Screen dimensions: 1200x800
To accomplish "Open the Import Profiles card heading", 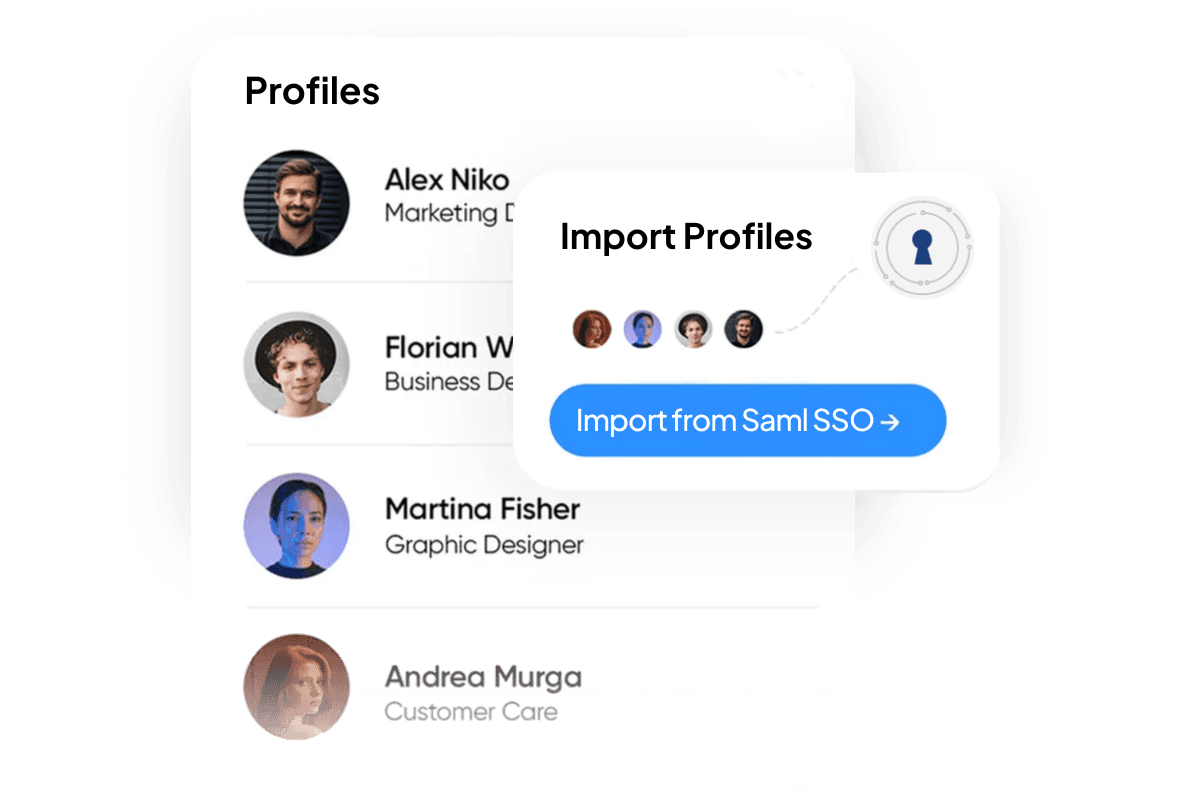I will 687,237.
